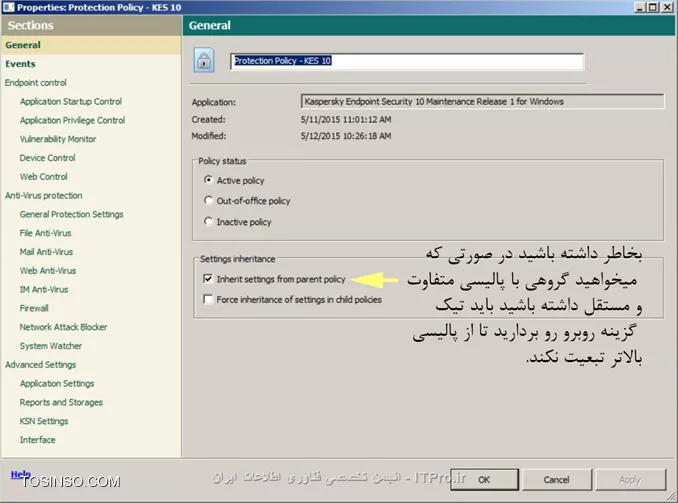Open Application Privilege Control settings
678x503 pixels.
(72, 120)
